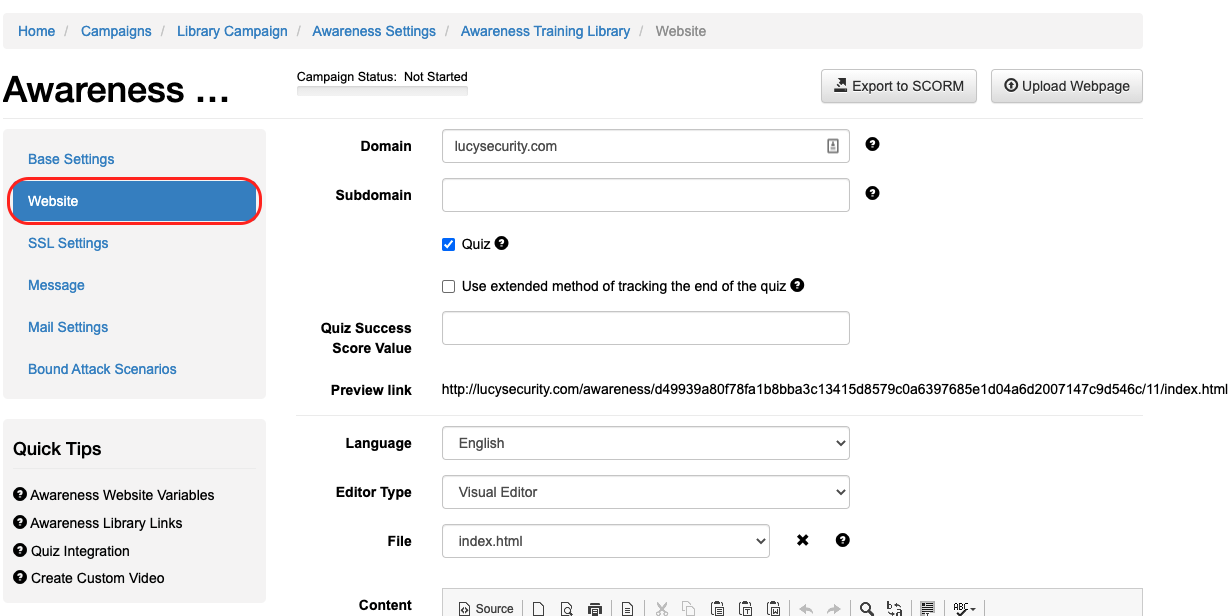Click help icon after extended tracking option
1229x616 pixels.
[797, 285]
